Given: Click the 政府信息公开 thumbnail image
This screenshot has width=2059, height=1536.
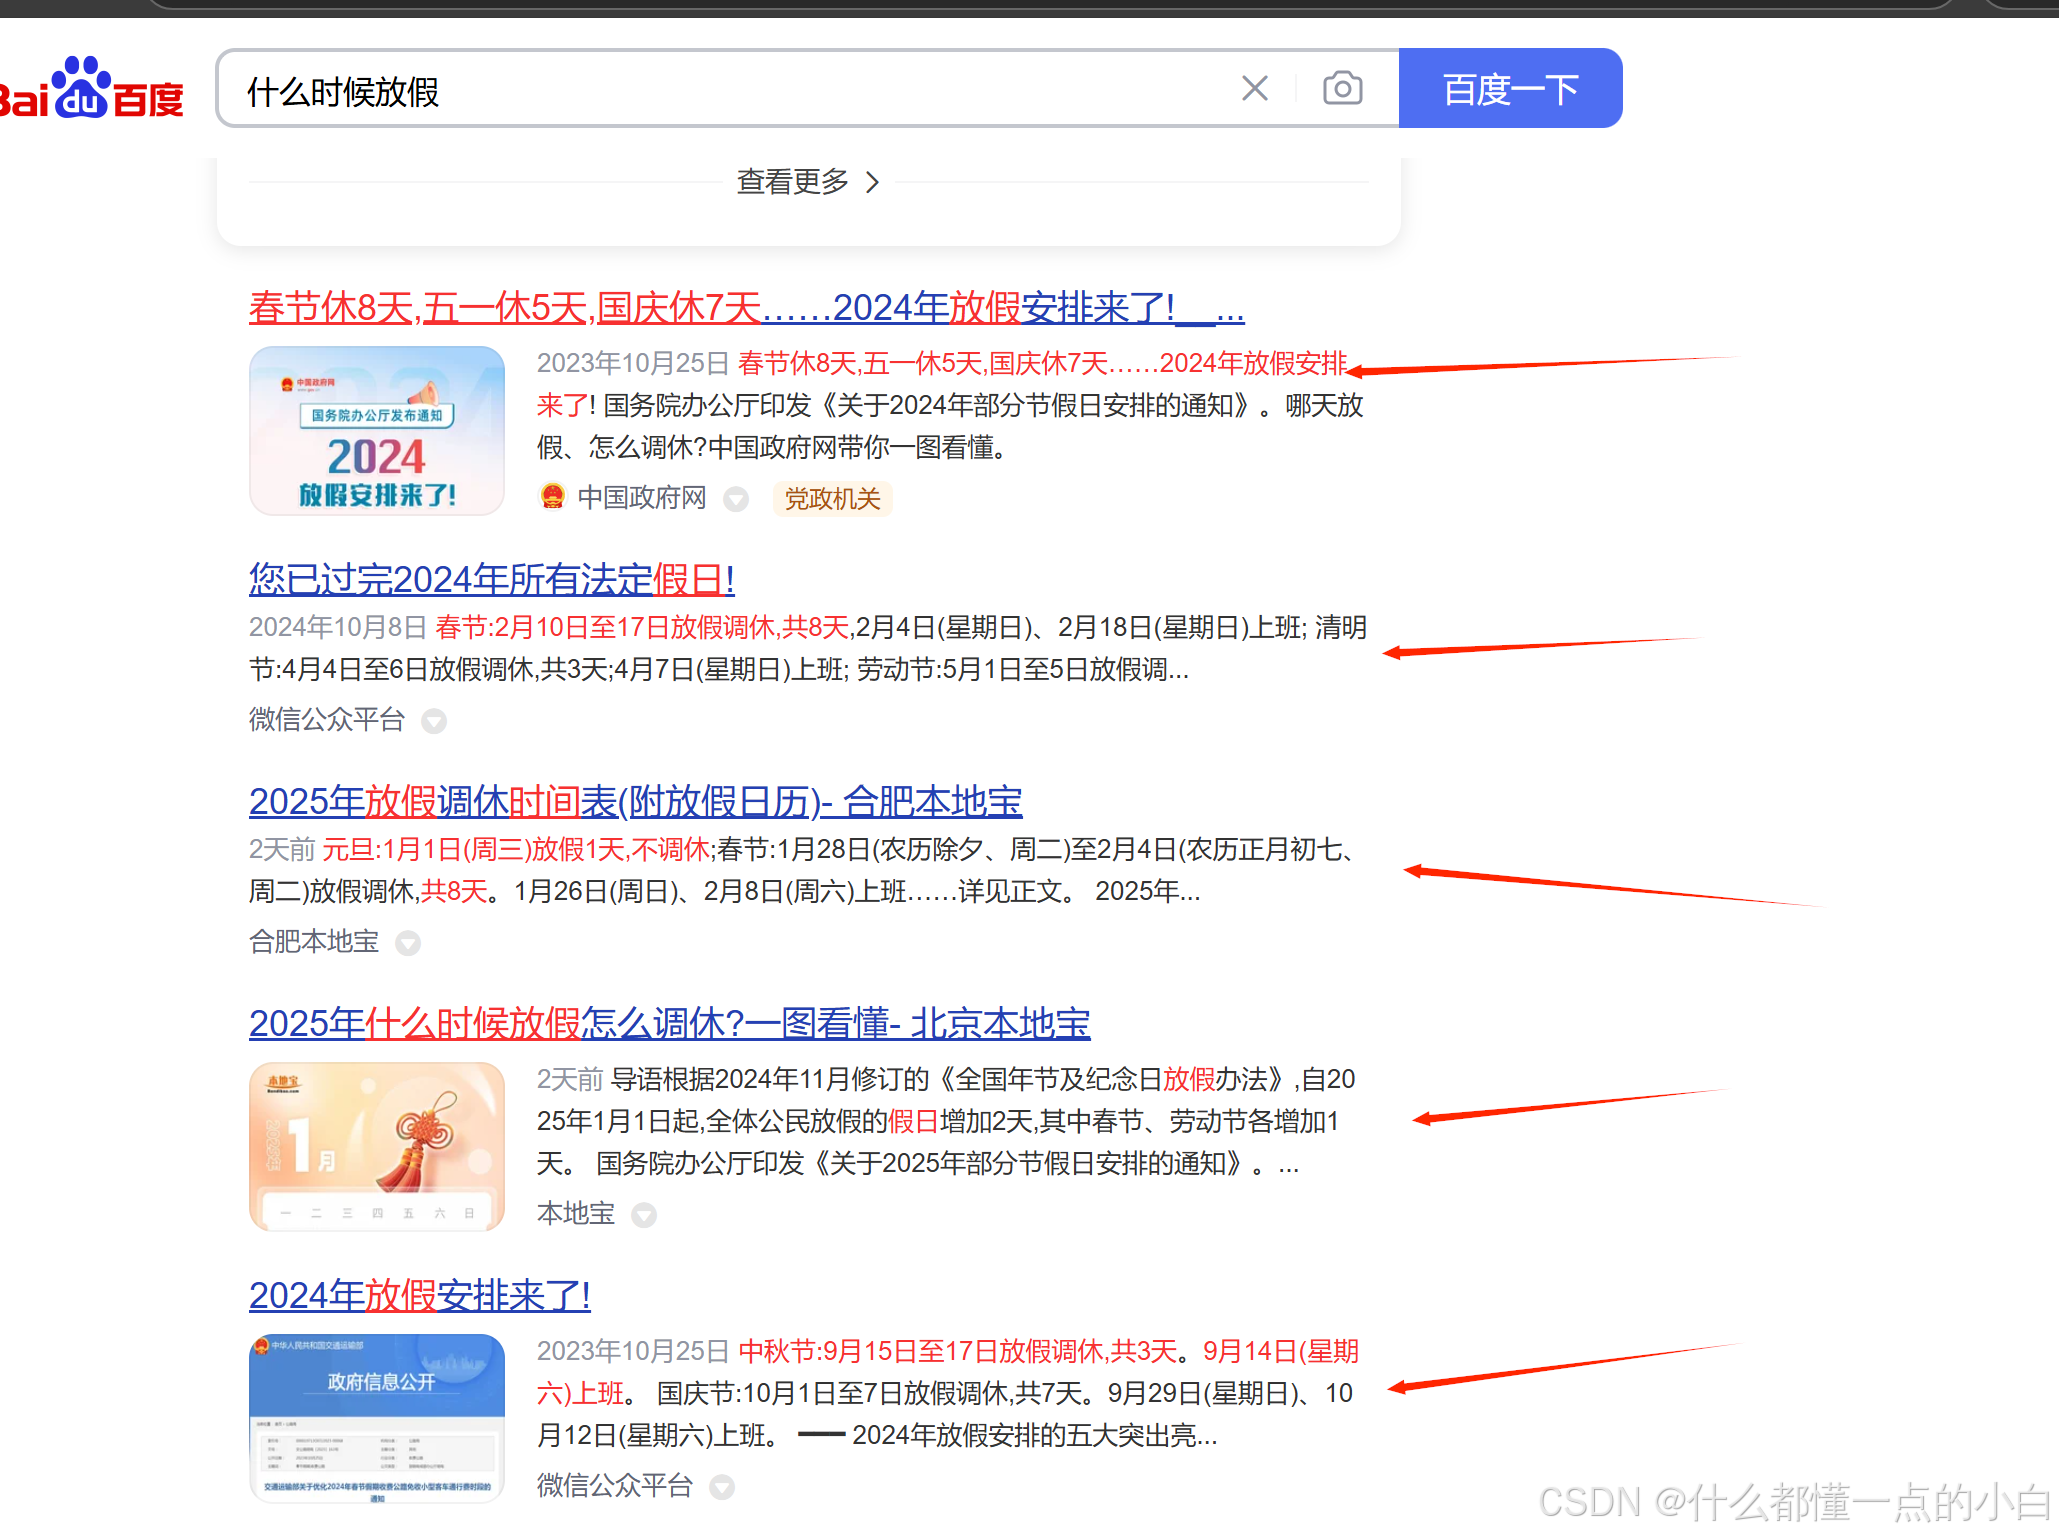Looking at the screenshot, I should click(x=377, y=1418).
